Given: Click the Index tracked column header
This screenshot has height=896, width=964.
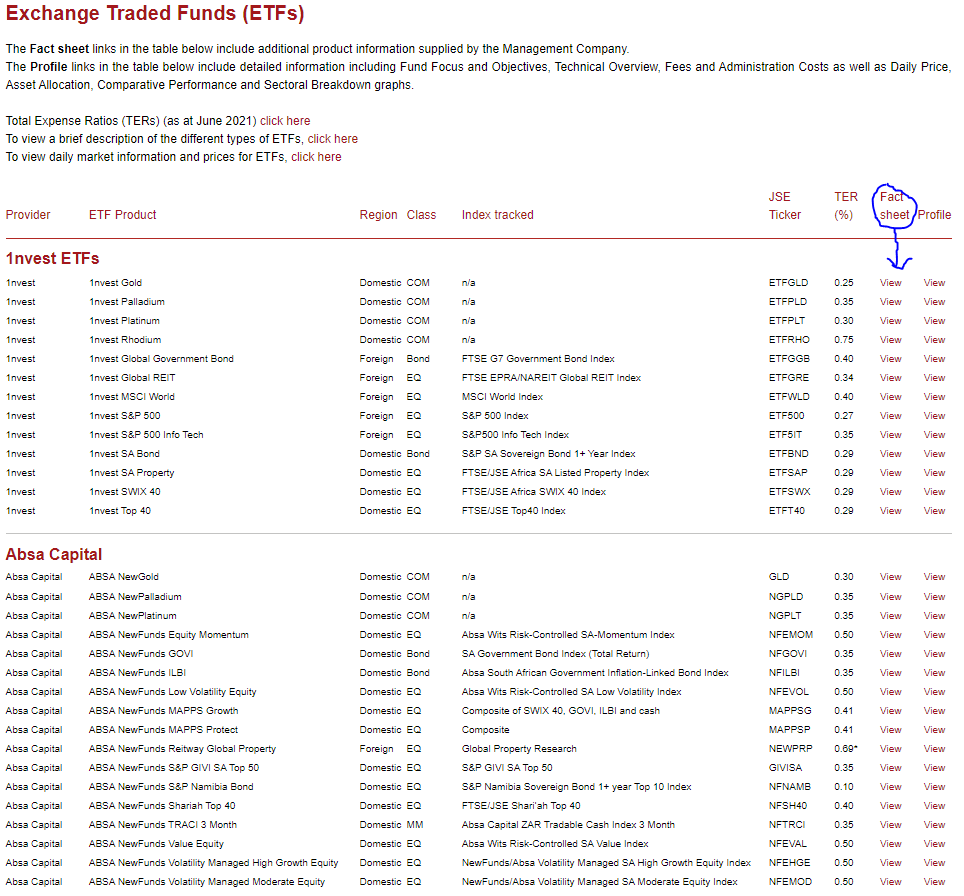Looking at the screenshot, I should pos(497,215).
